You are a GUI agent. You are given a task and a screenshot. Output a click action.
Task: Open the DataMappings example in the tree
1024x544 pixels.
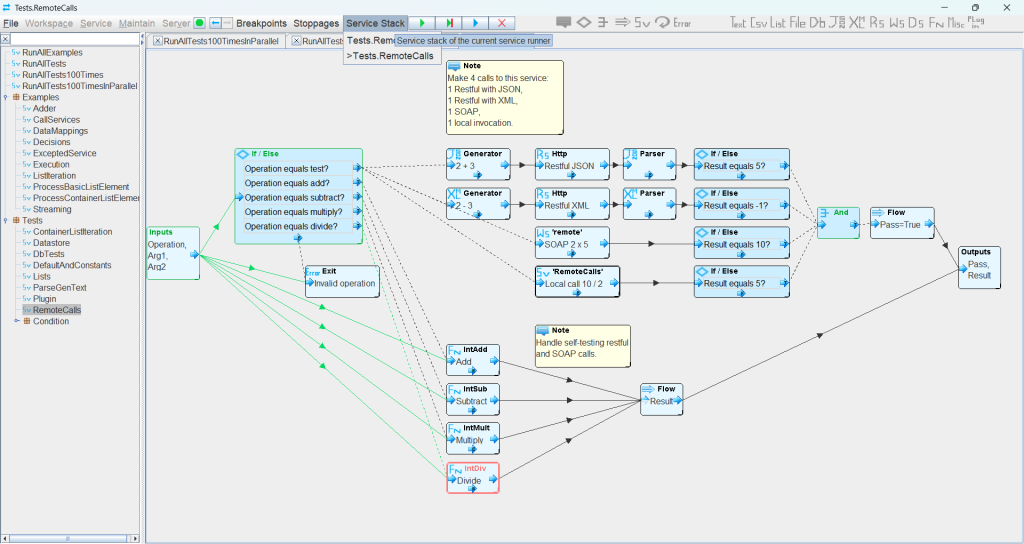(60, 131)
